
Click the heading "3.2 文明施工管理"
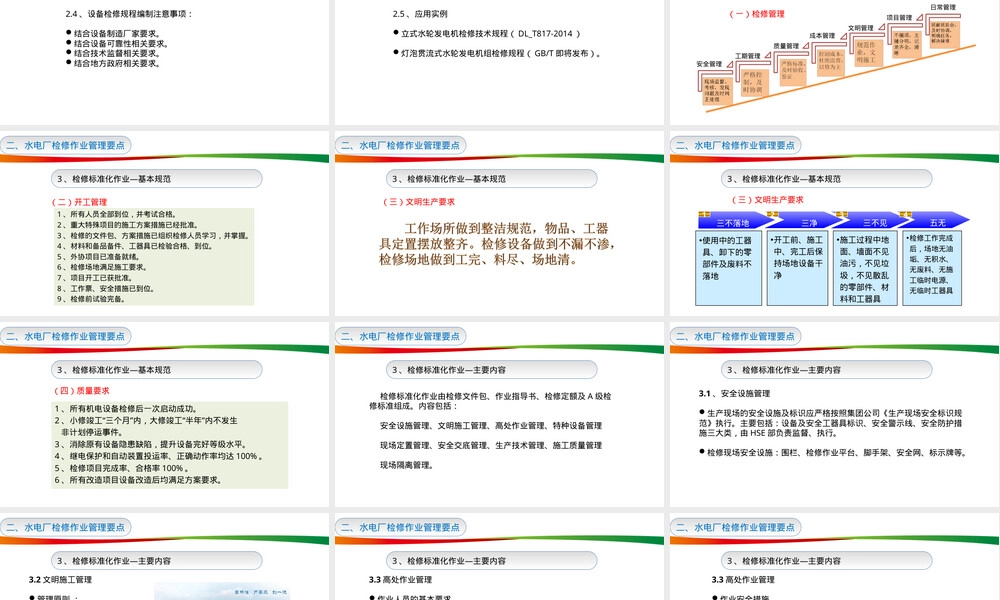[x=60, y=580]
